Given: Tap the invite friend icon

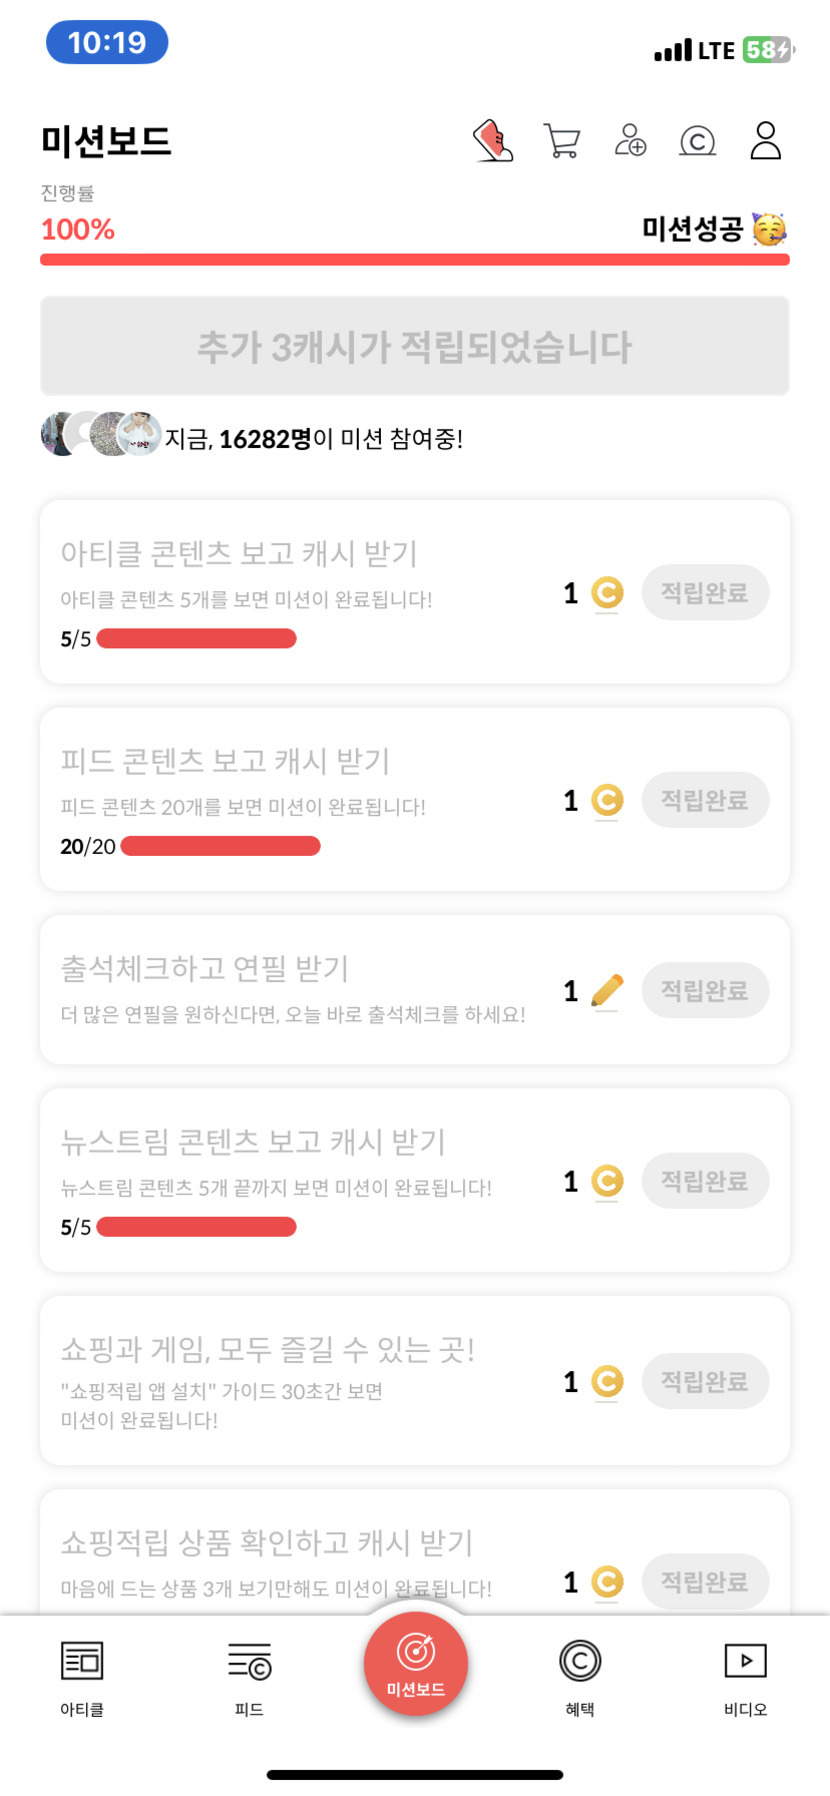Looking at the screenshot, I should [630, 141].
